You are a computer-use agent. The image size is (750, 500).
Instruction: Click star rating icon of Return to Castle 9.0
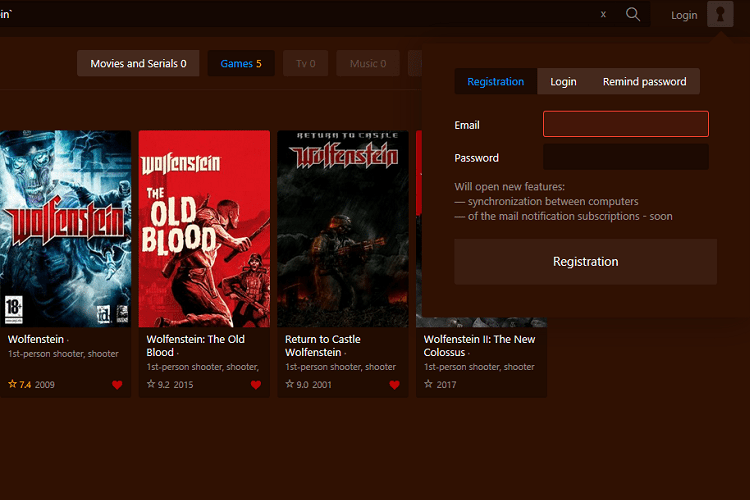[x=290, y=384]
